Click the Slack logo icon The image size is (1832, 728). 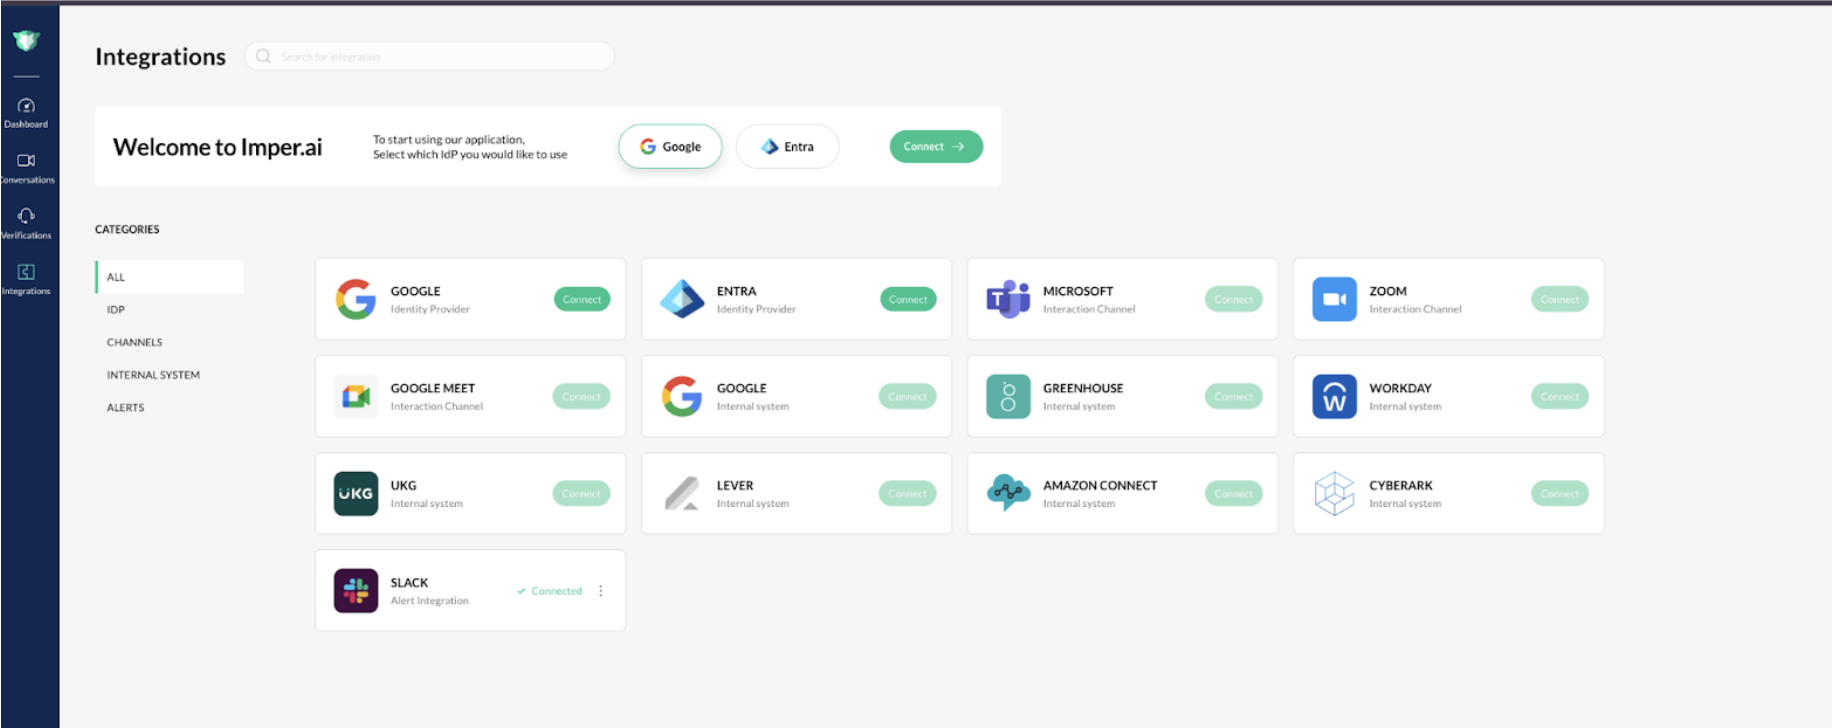[356, 590]
